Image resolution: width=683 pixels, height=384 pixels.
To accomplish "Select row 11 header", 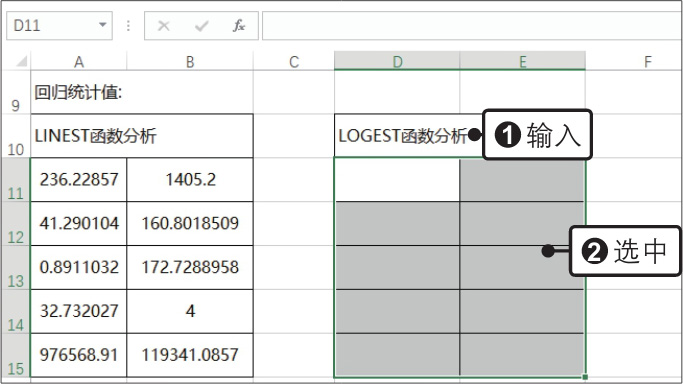I will (x=15, y=180).
